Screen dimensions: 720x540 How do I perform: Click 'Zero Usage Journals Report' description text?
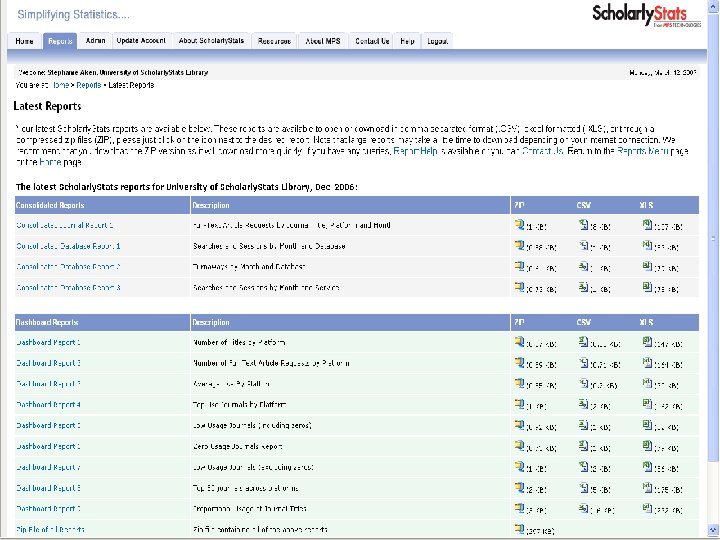[x=237, y=446]
